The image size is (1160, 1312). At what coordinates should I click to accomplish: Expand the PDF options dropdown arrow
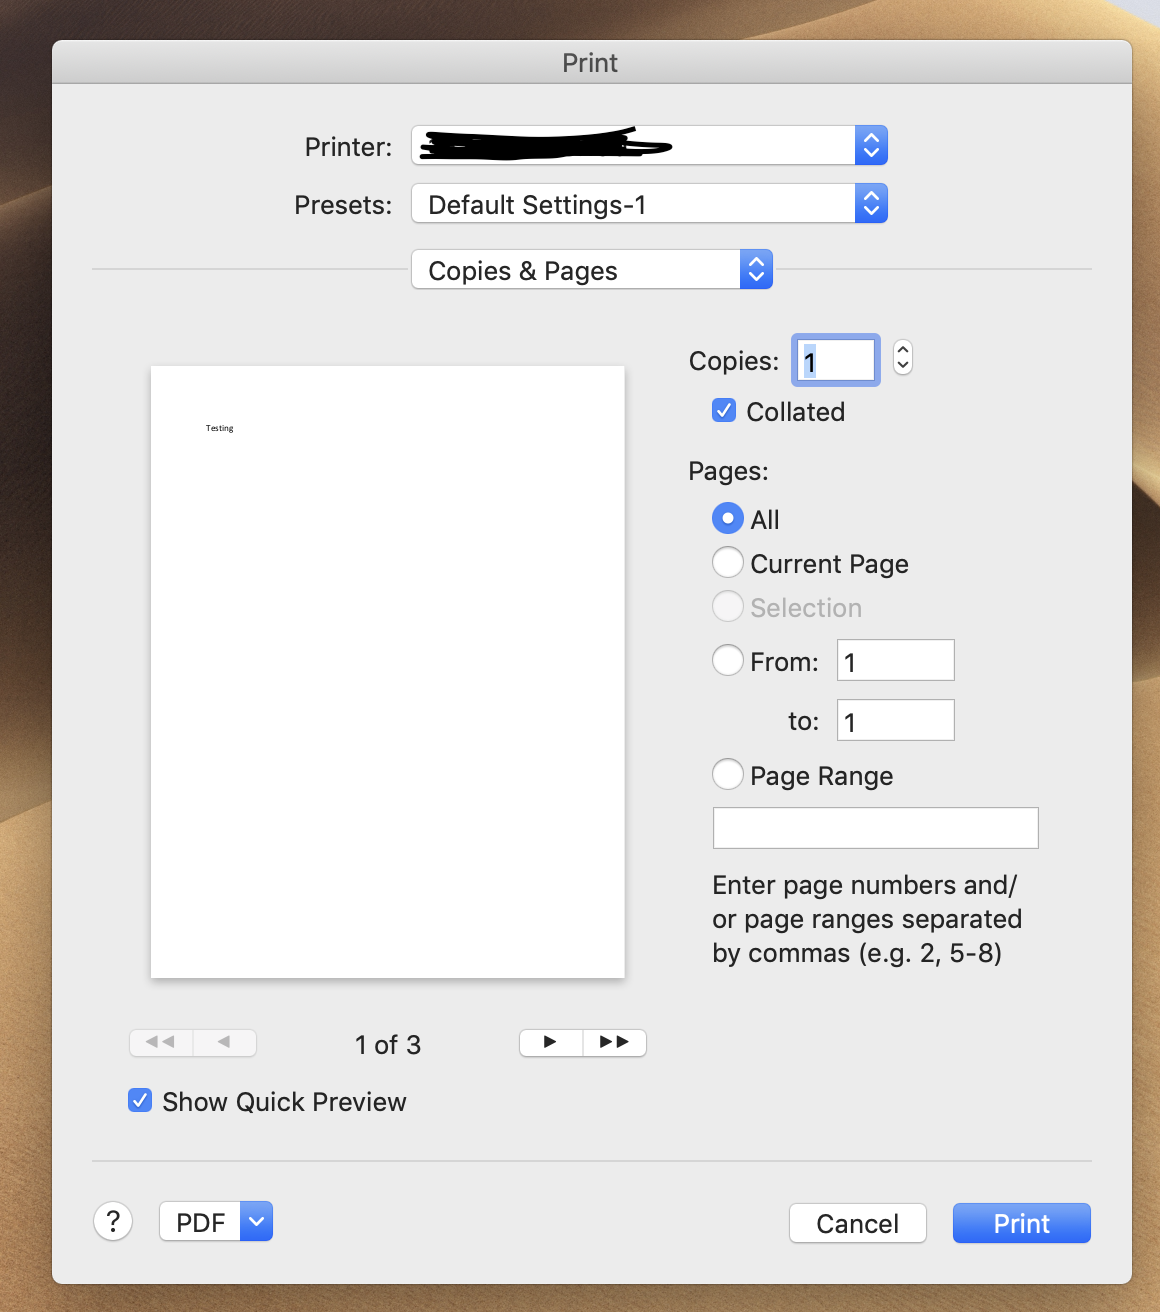click(x=257, y=1221)
